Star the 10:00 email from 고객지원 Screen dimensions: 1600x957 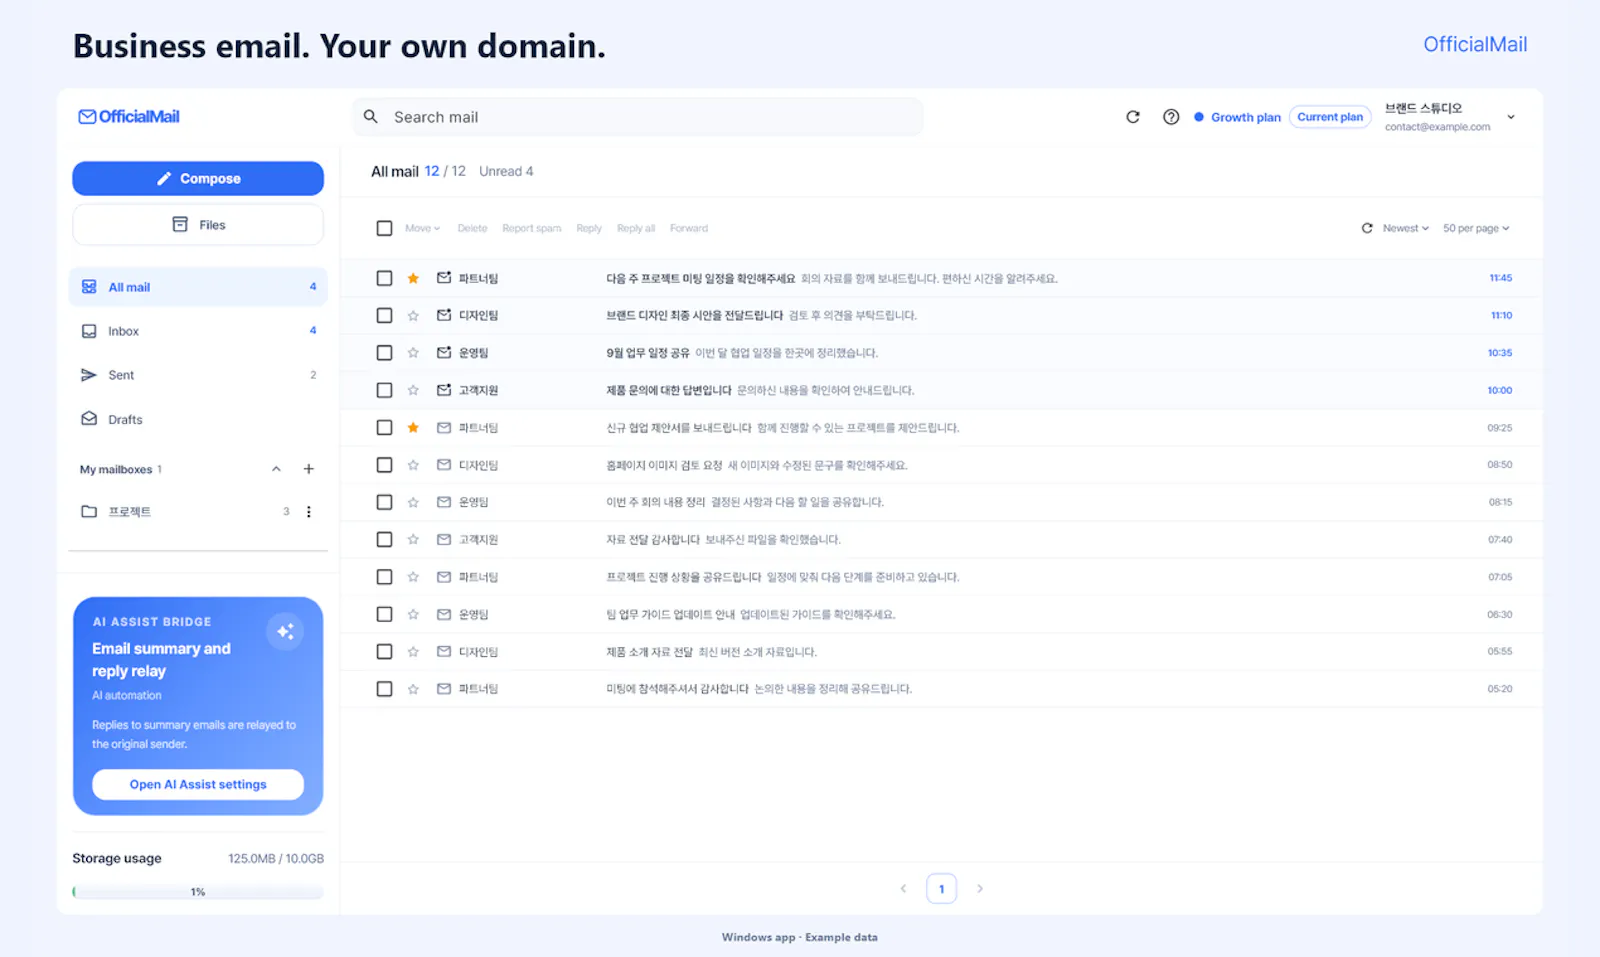[x=413, y=390]
